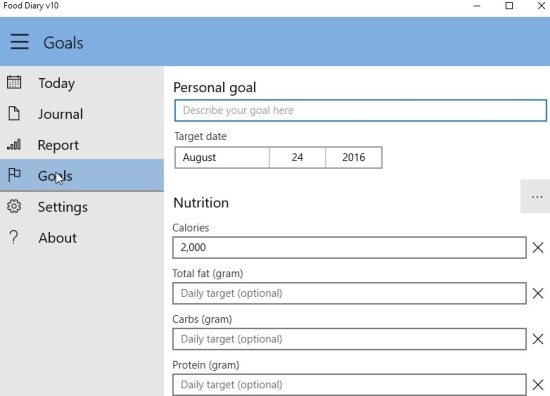Clear the Calories field with X

tap(538, 248)
